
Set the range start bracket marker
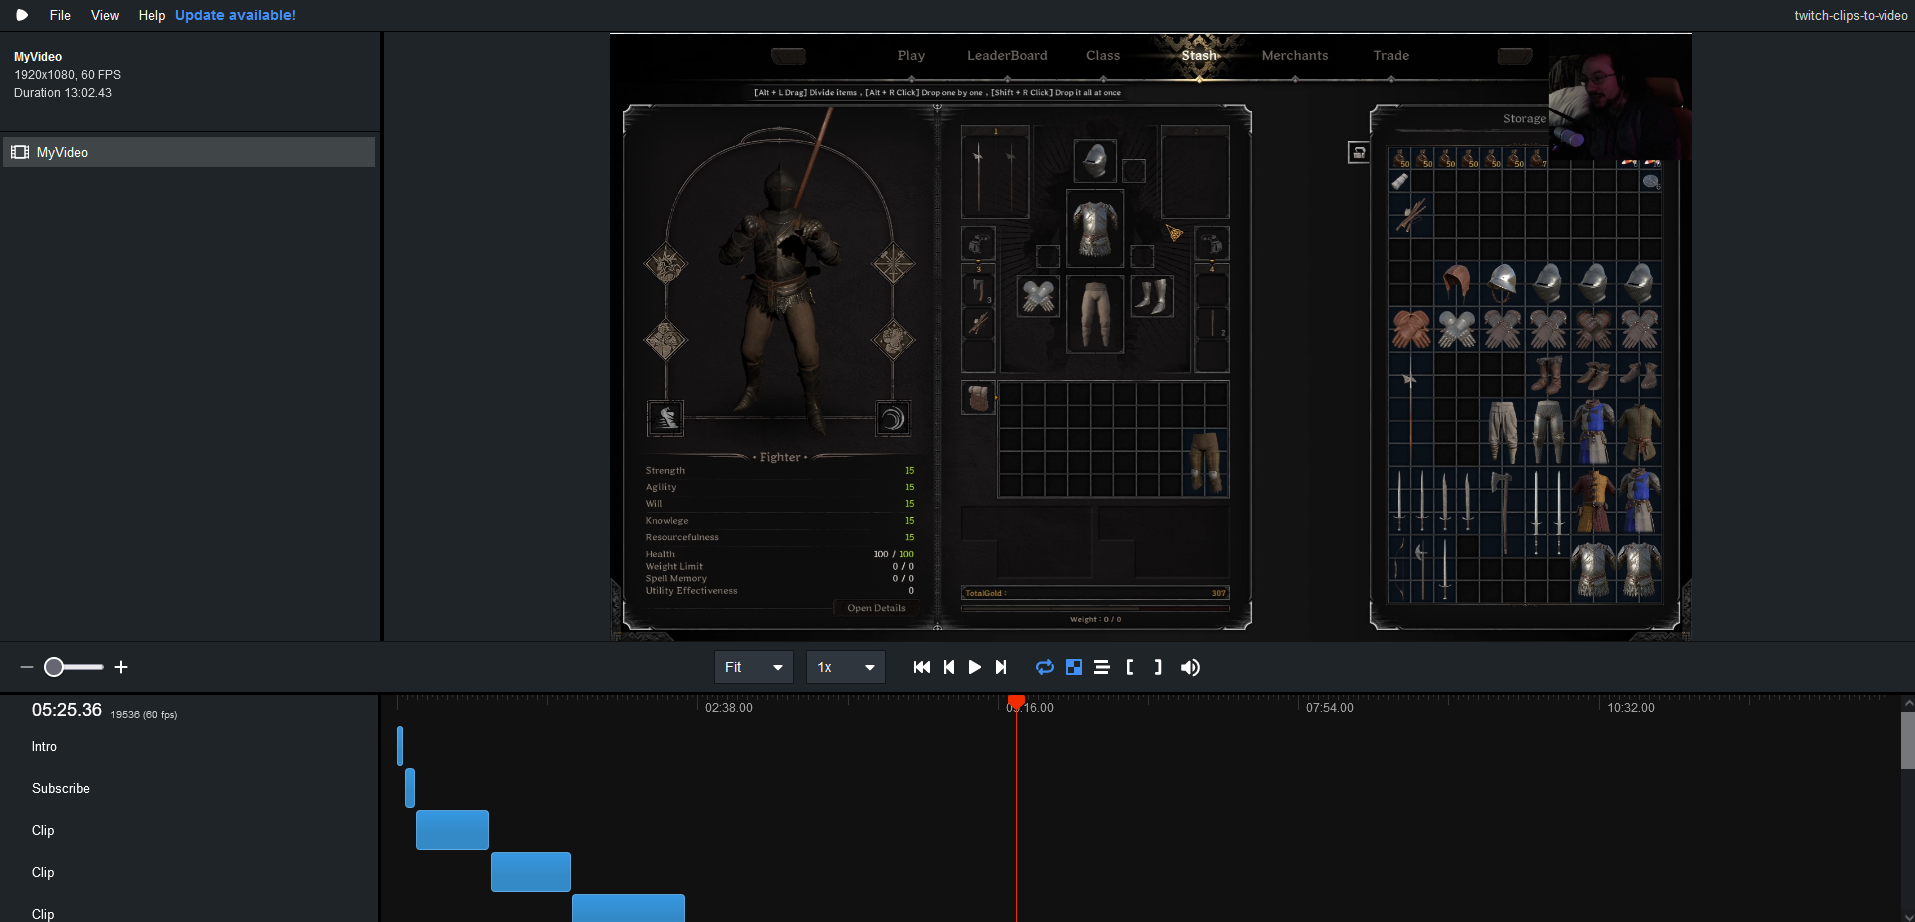click(x=1130, y=667)
